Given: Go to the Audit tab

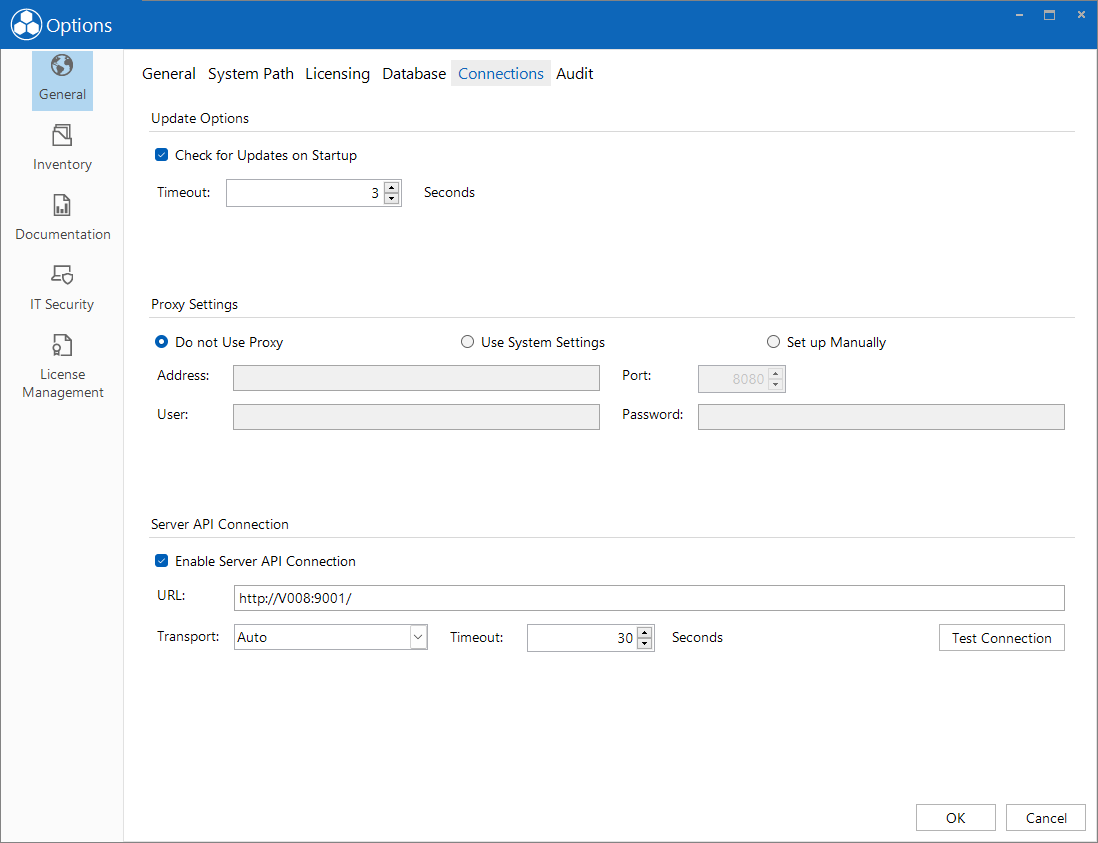Looking at the screenshot, I should [575, 74].
